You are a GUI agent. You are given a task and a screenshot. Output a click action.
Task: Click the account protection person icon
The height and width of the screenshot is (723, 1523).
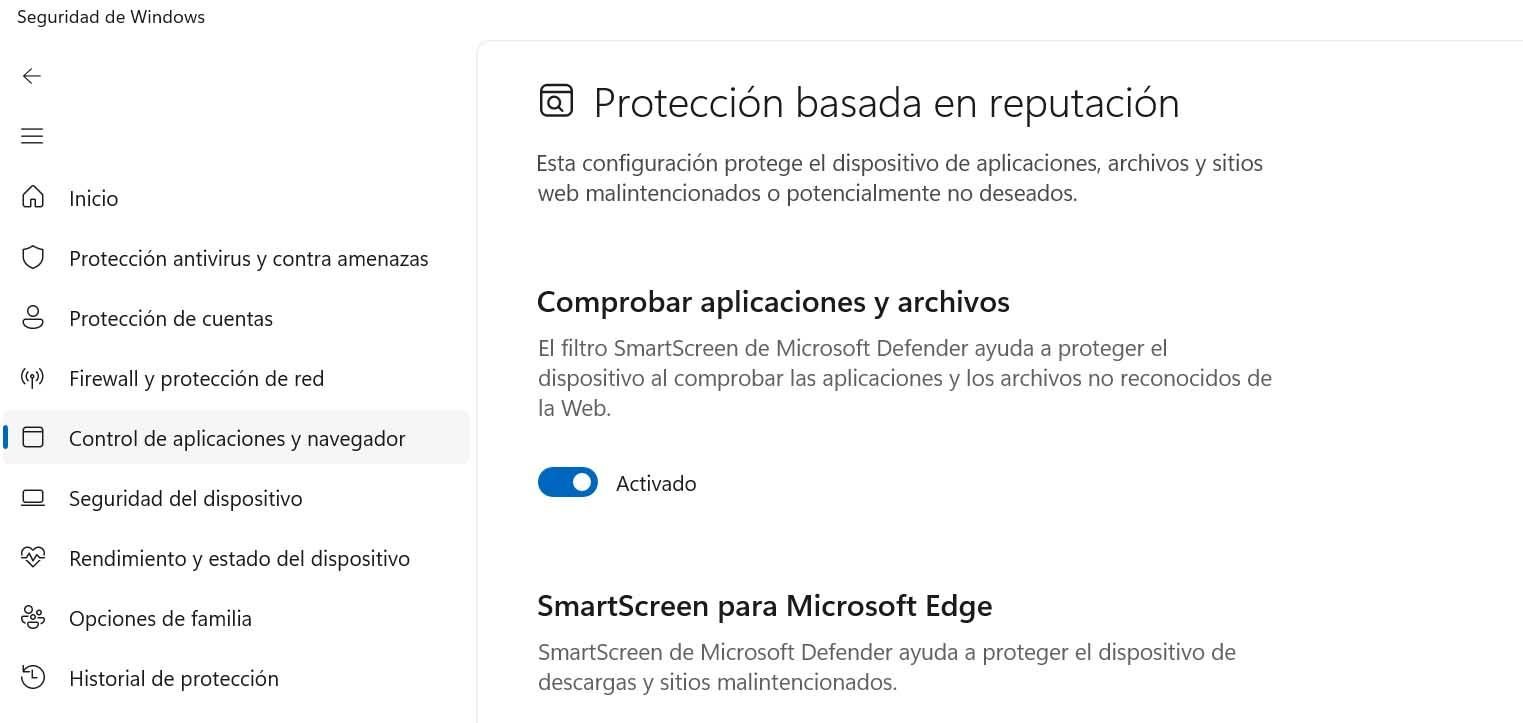(33, 318)
